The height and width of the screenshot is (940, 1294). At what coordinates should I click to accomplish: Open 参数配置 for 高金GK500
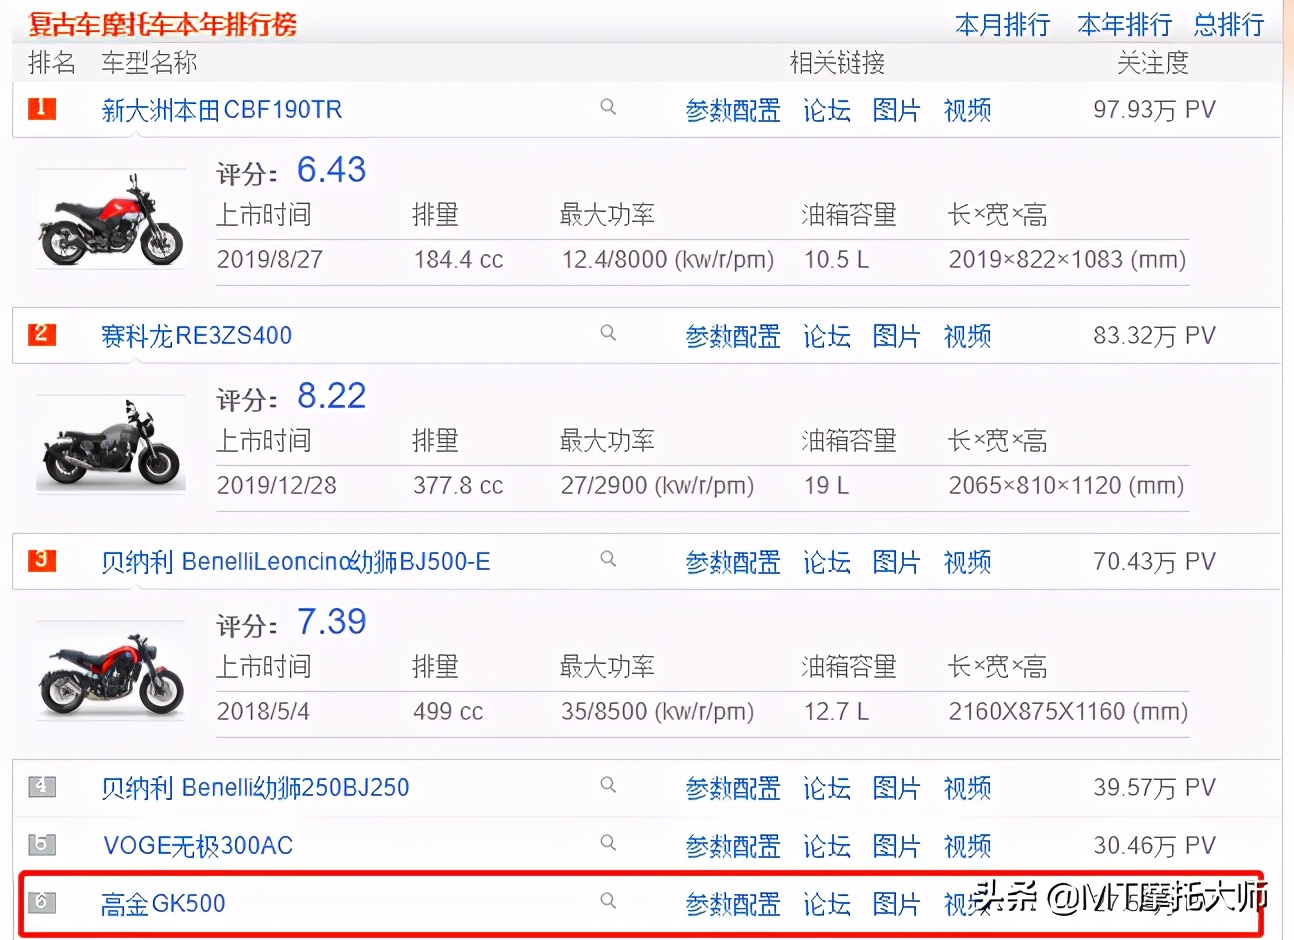pyautogui.click(x=733, y=903)
